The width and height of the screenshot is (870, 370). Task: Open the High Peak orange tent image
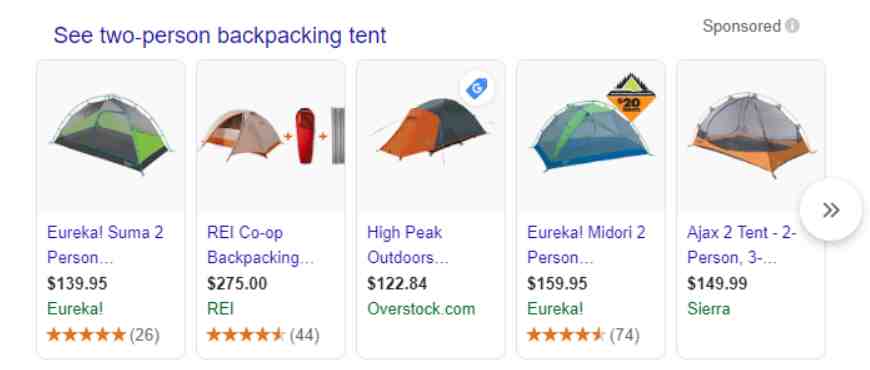pyautogui.click(x=431, y=135)
